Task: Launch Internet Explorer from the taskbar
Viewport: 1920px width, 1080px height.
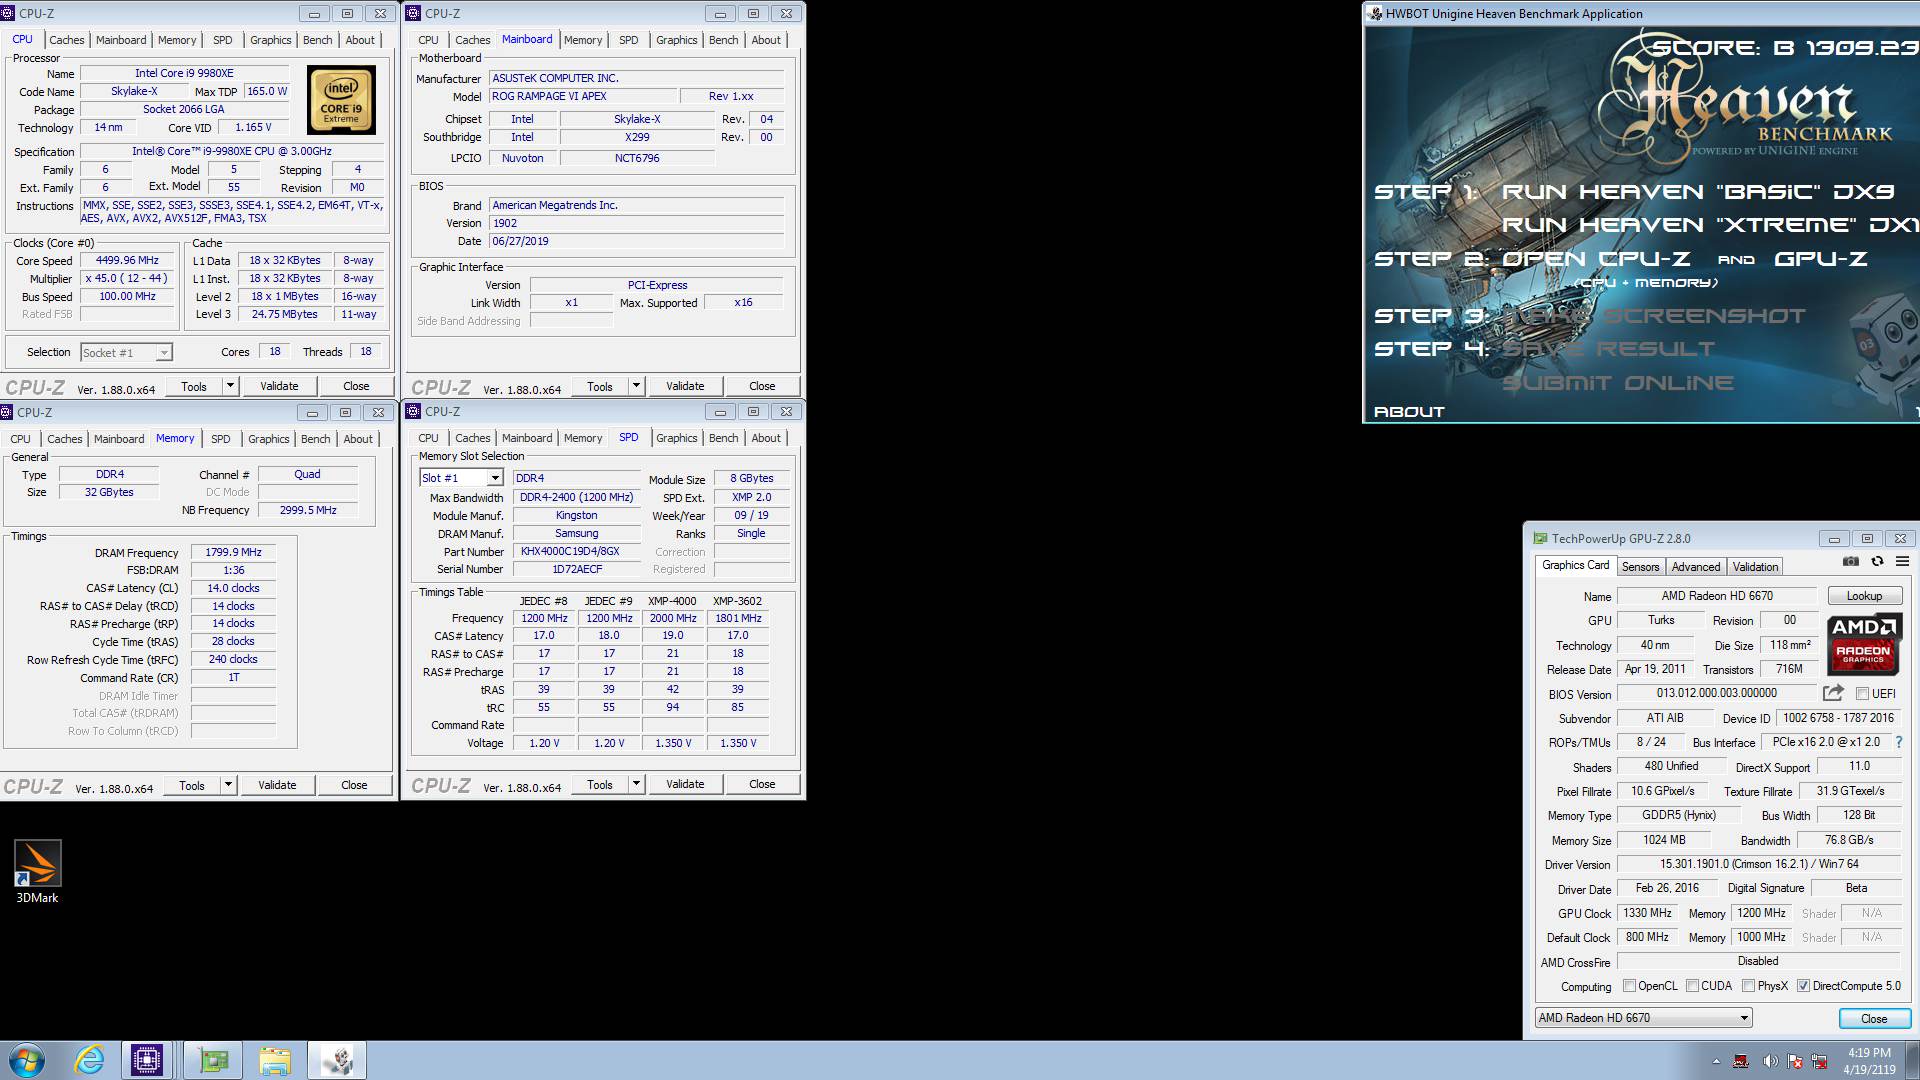Action: [x=89, y=1060]
